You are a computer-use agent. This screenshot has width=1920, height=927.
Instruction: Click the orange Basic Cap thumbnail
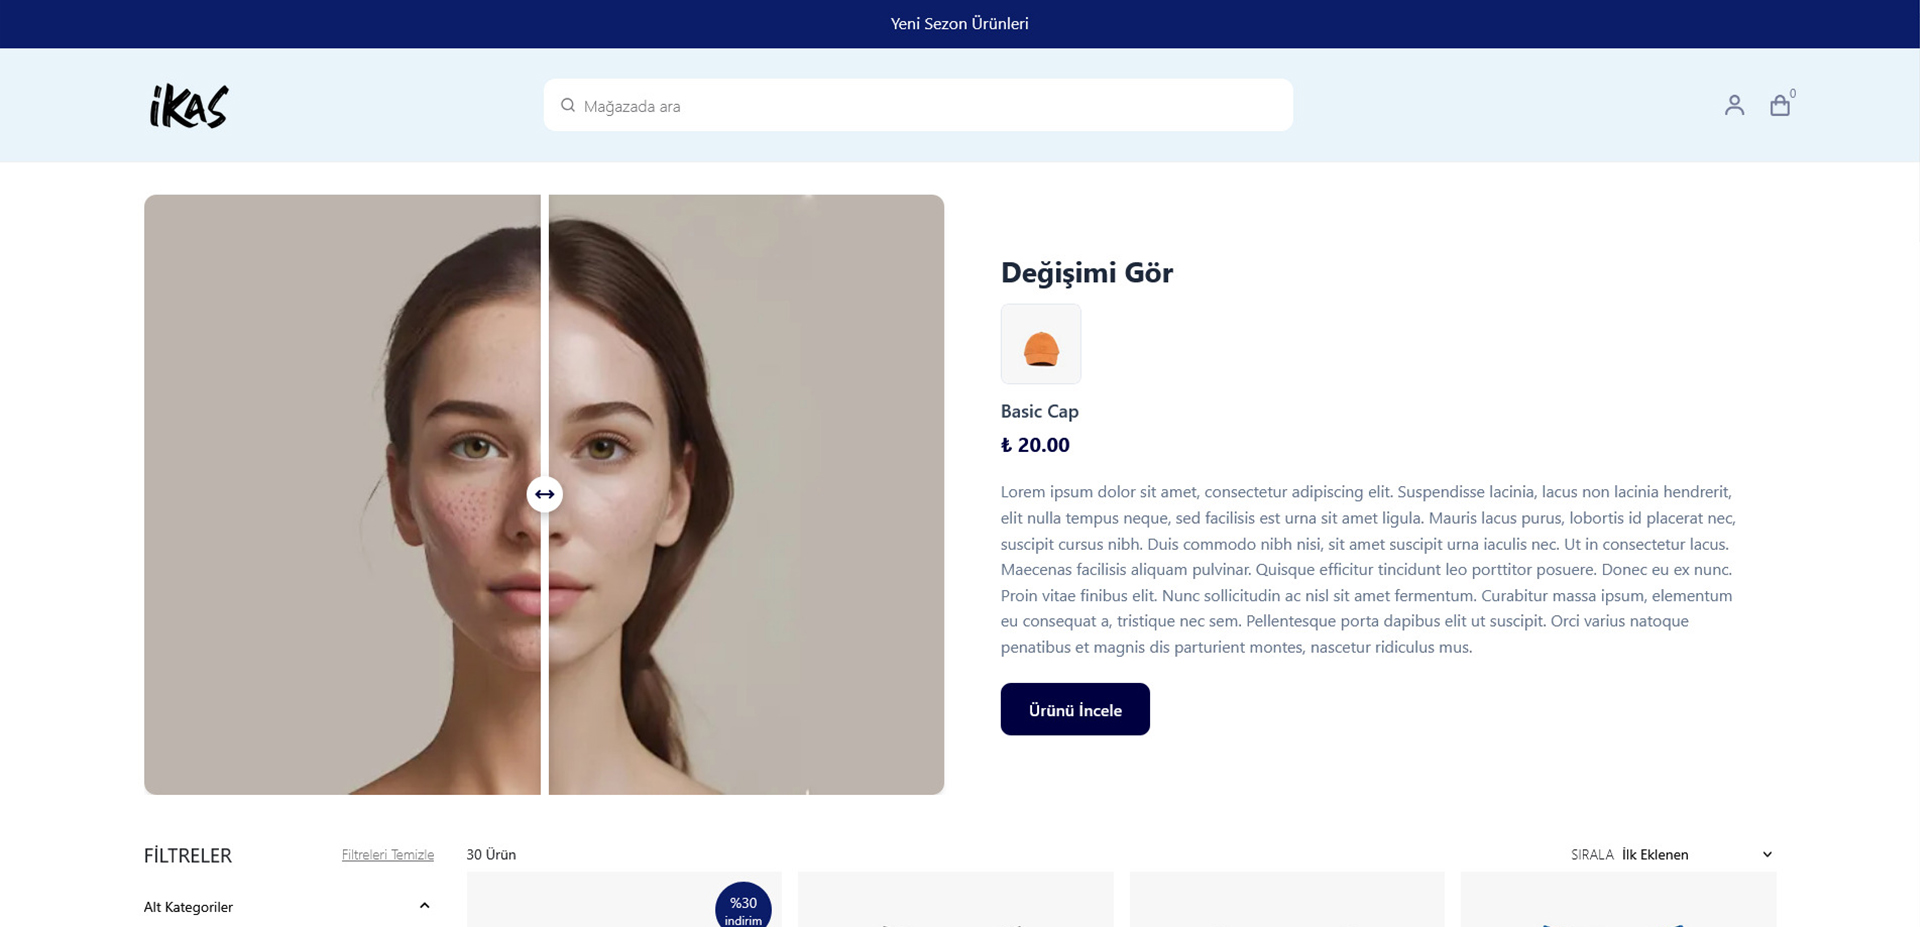click(x=1041, y=344)
